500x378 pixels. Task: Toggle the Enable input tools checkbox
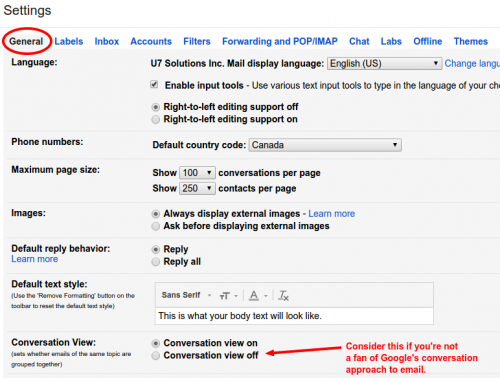154,85
